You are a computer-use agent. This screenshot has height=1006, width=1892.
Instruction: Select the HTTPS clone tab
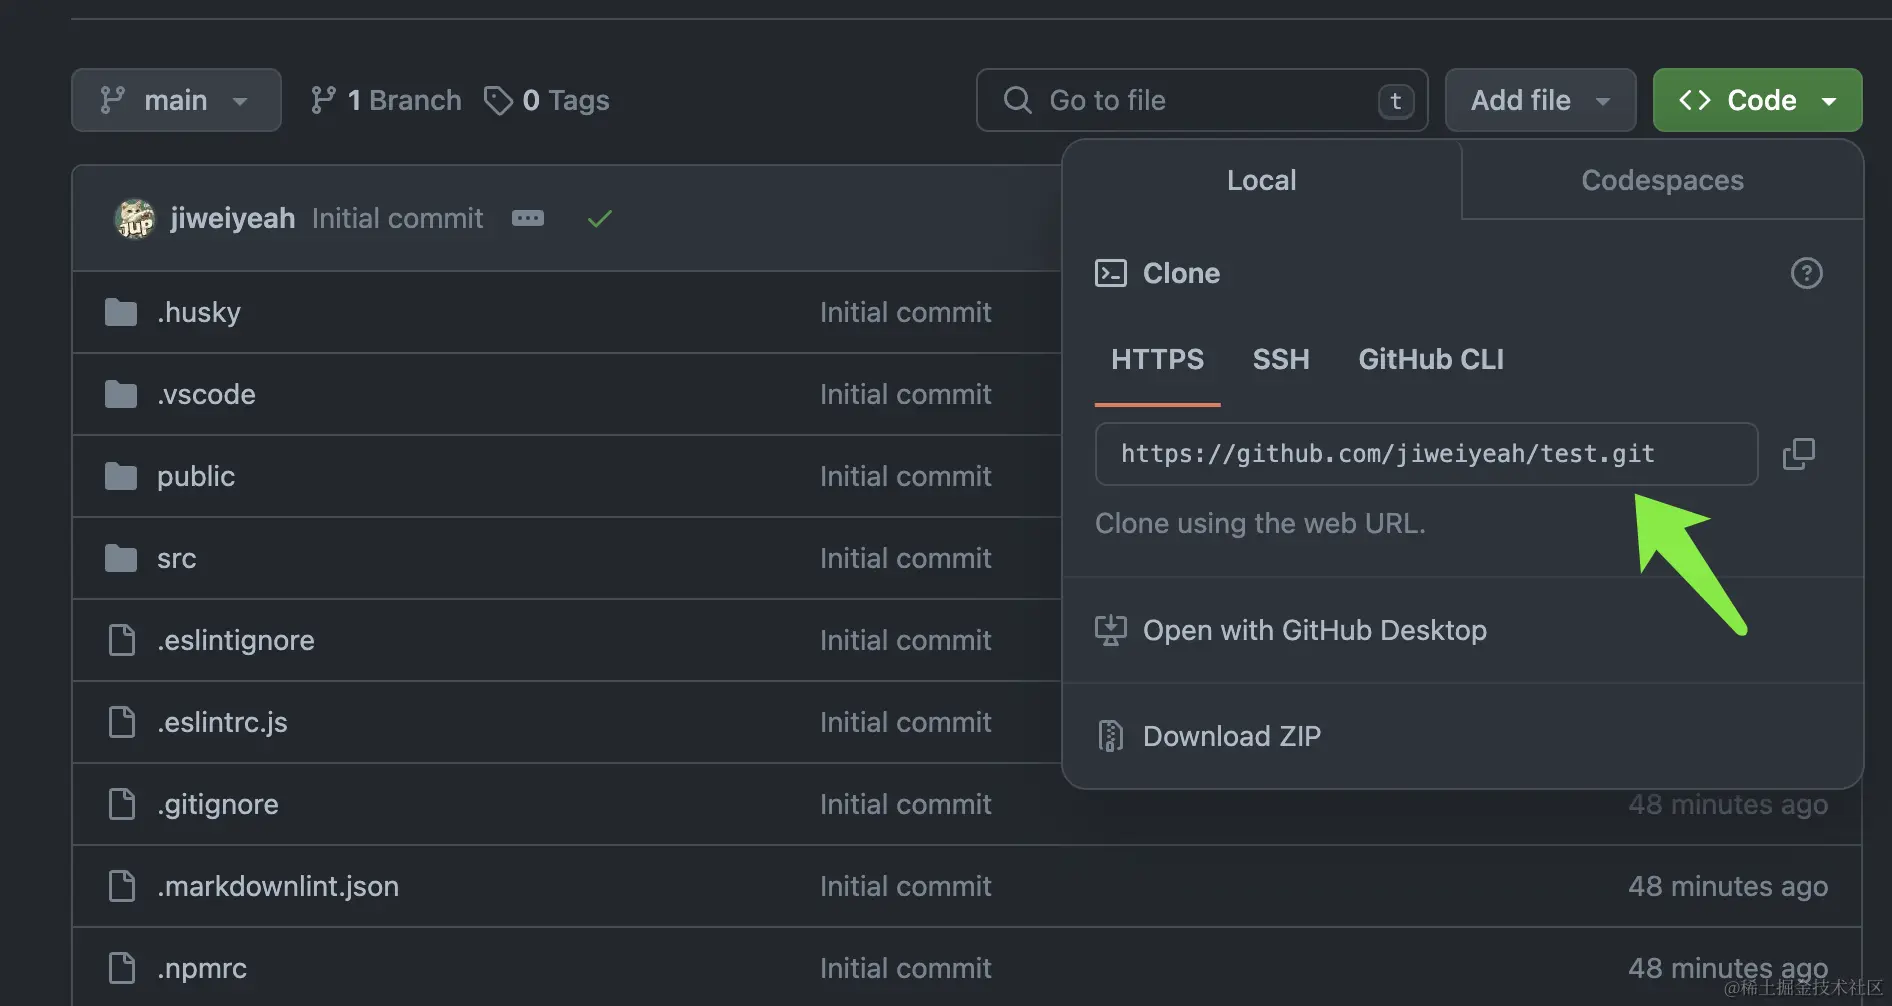point(1157,359)
